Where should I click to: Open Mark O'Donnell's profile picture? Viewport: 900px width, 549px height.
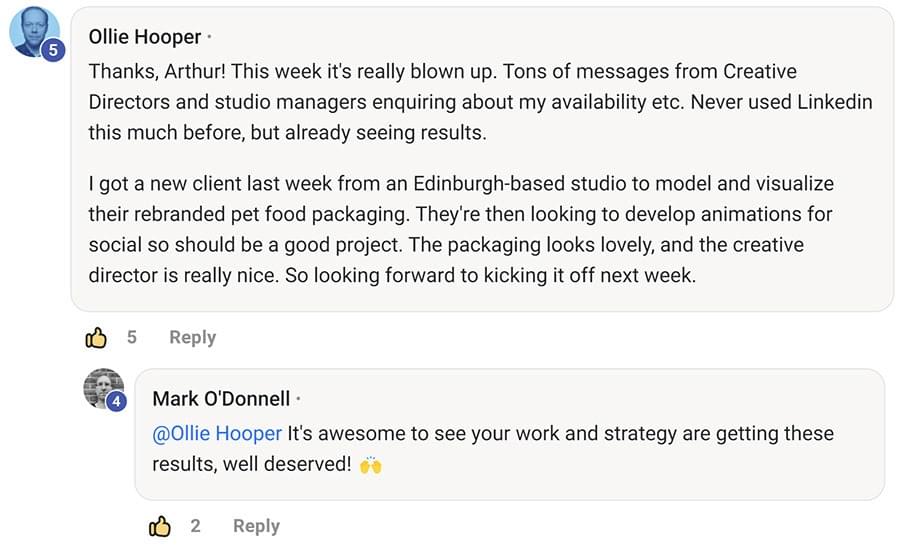click(x=103, y=388)
